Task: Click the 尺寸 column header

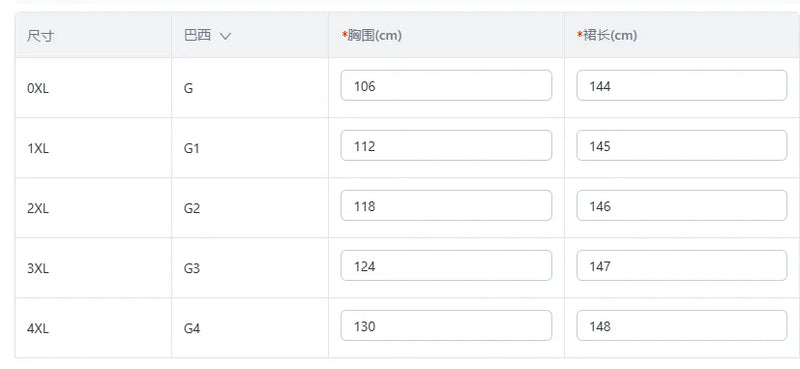Action: tap(40, 36)
